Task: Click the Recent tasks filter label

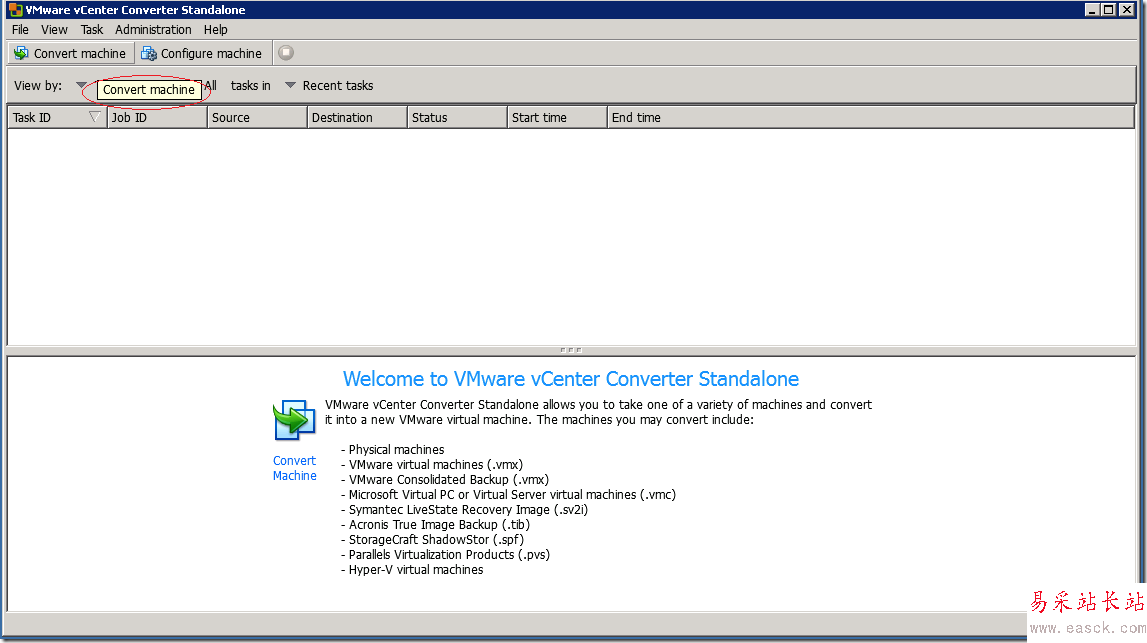Action: coord(338,86)
